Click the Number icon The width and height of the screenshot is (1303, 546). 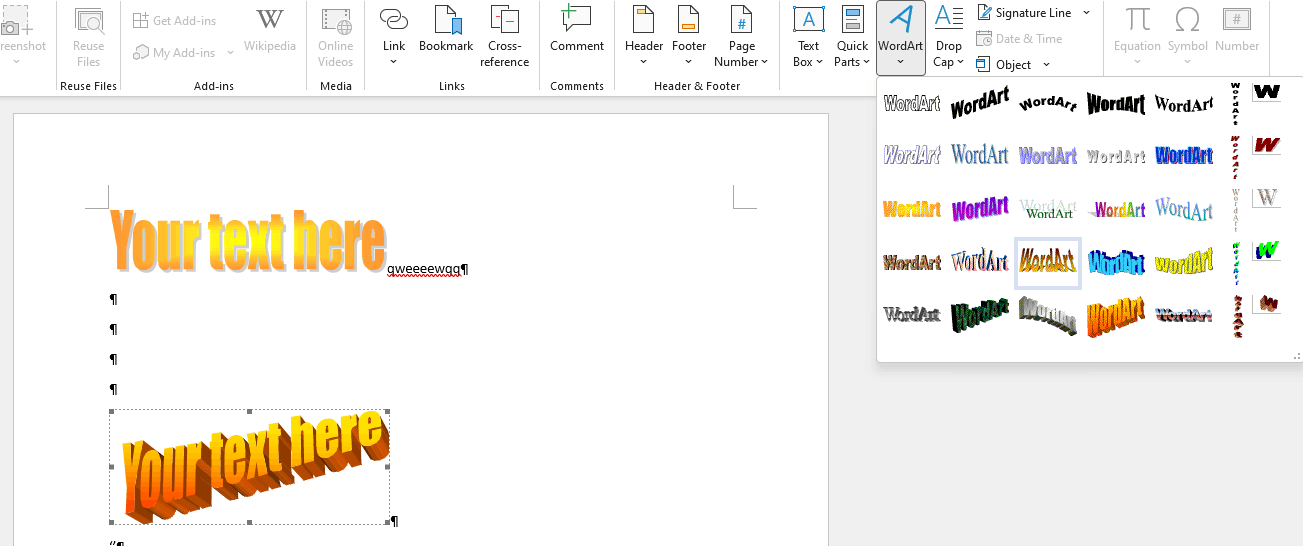pyautogui.click(x=1237, y=30)
